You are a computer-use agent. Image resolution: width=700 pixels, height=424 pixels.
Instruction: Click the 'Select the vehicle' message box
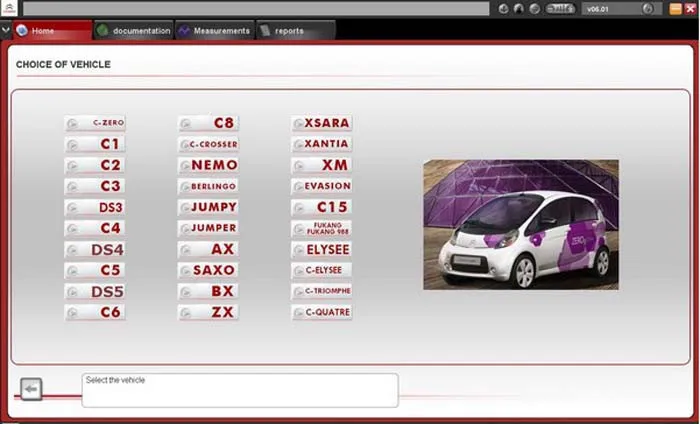tap(240, 391)
